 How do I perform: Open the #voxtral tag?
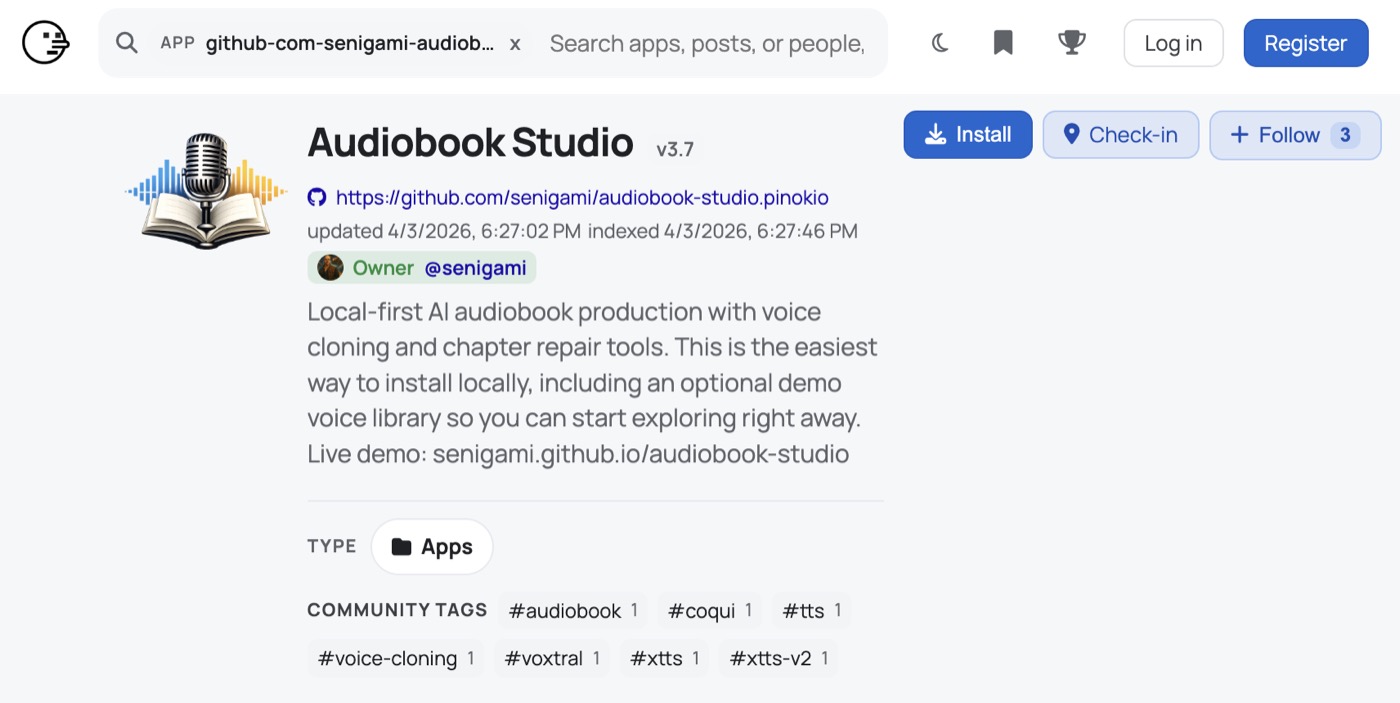(x=552, y=658)
